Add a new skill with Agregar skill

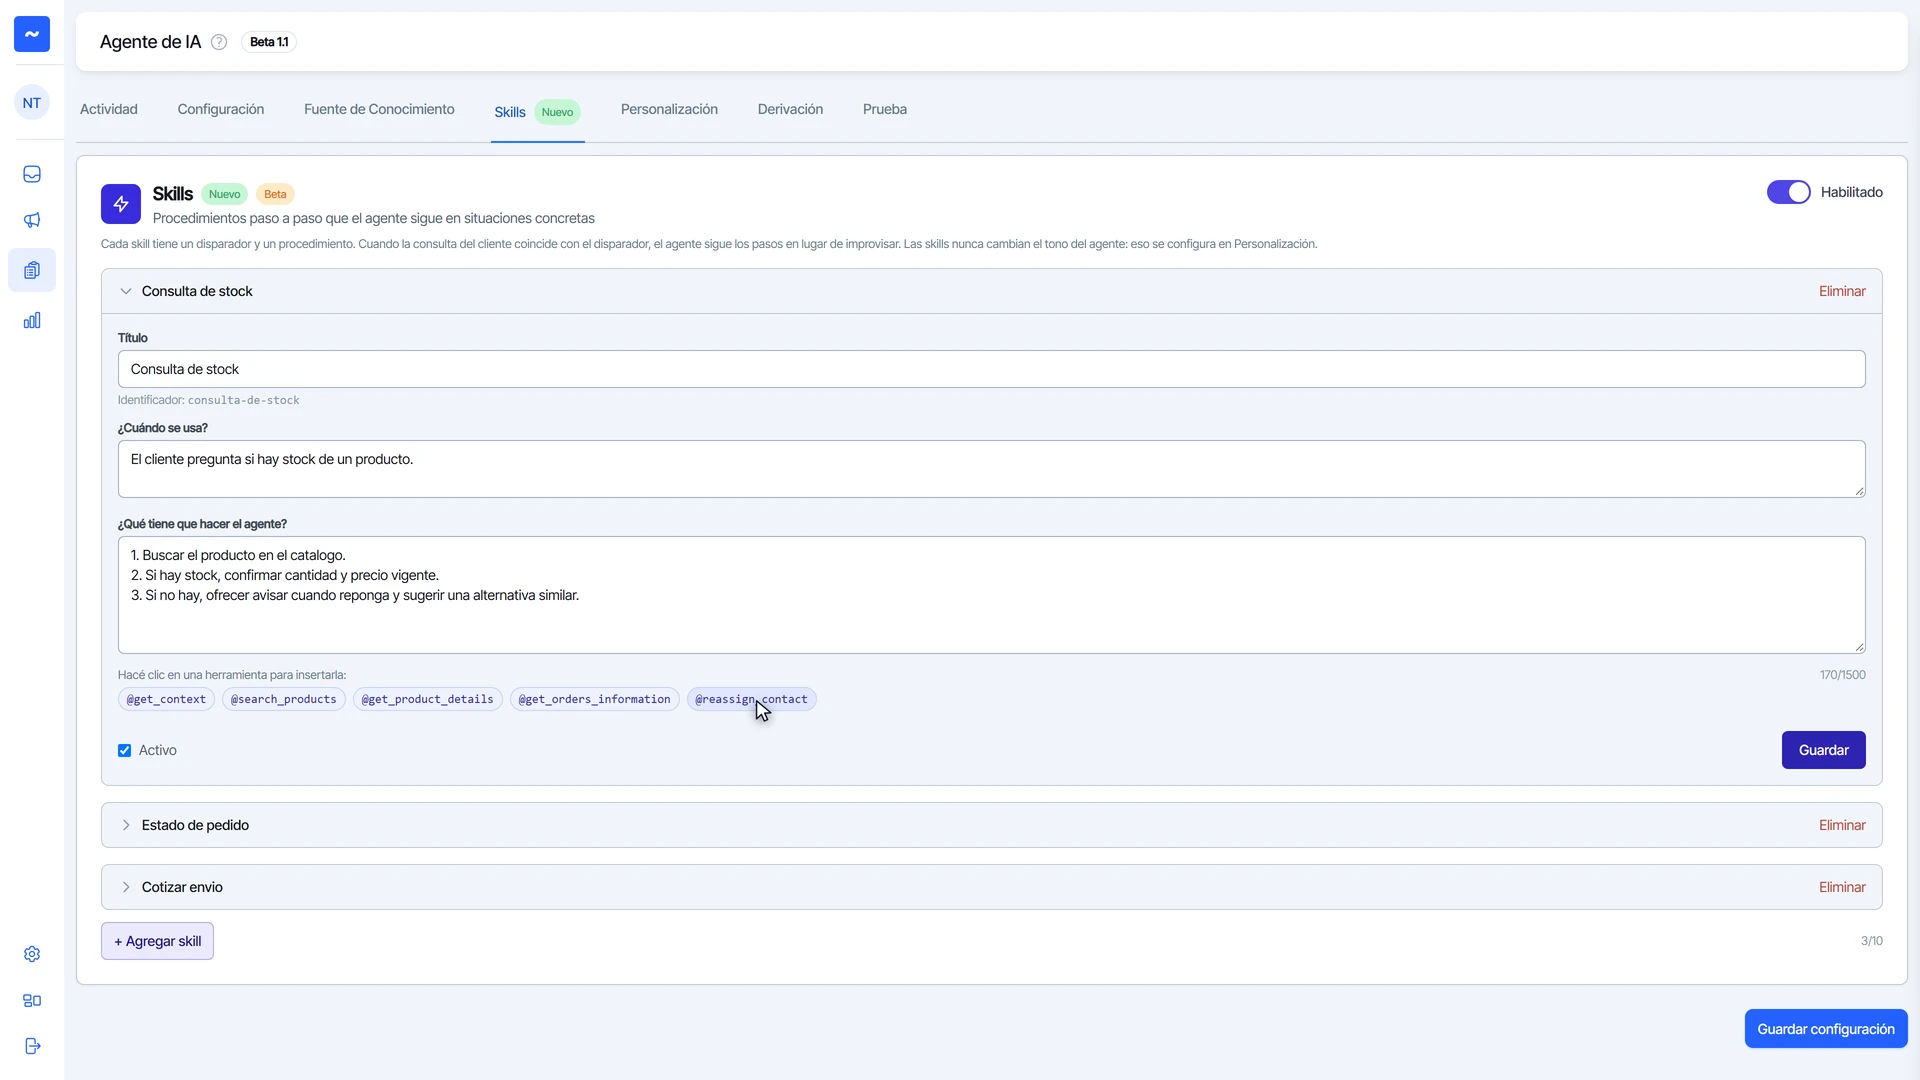click(x=157, y=941)
